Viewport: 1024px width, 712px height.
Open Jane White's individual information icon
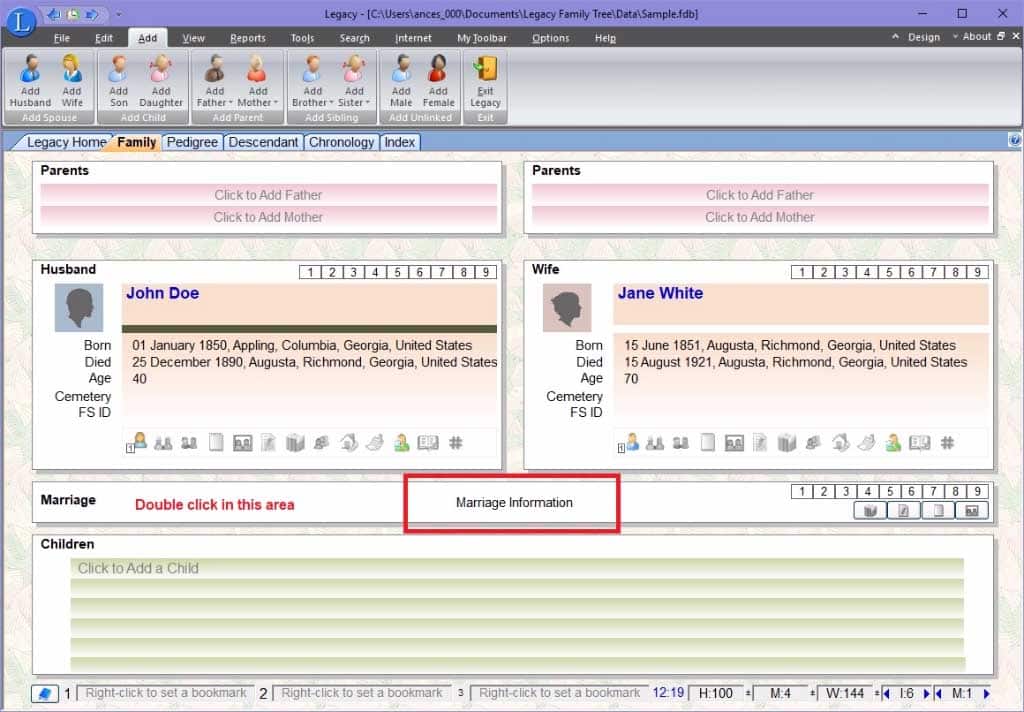coord(629,442)
